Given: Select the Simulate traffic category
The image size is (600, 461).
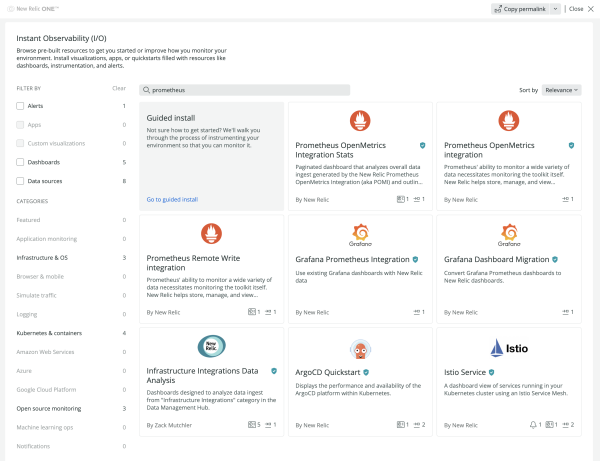Looking at the screenshot, I should pyautogui.click(x=36, y=295).
